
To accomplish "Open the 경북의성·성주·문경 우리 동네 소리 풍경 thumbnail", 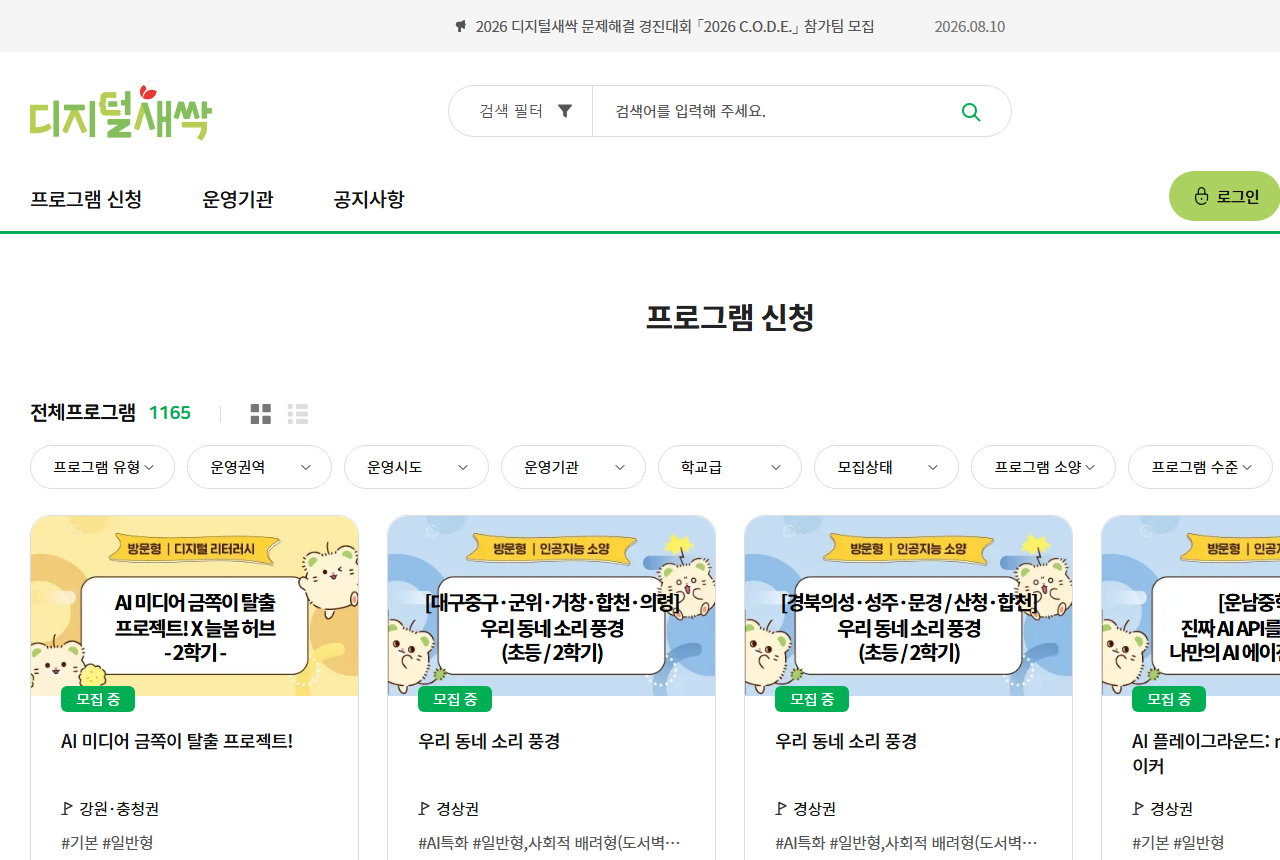I will (x=909, y=606).
